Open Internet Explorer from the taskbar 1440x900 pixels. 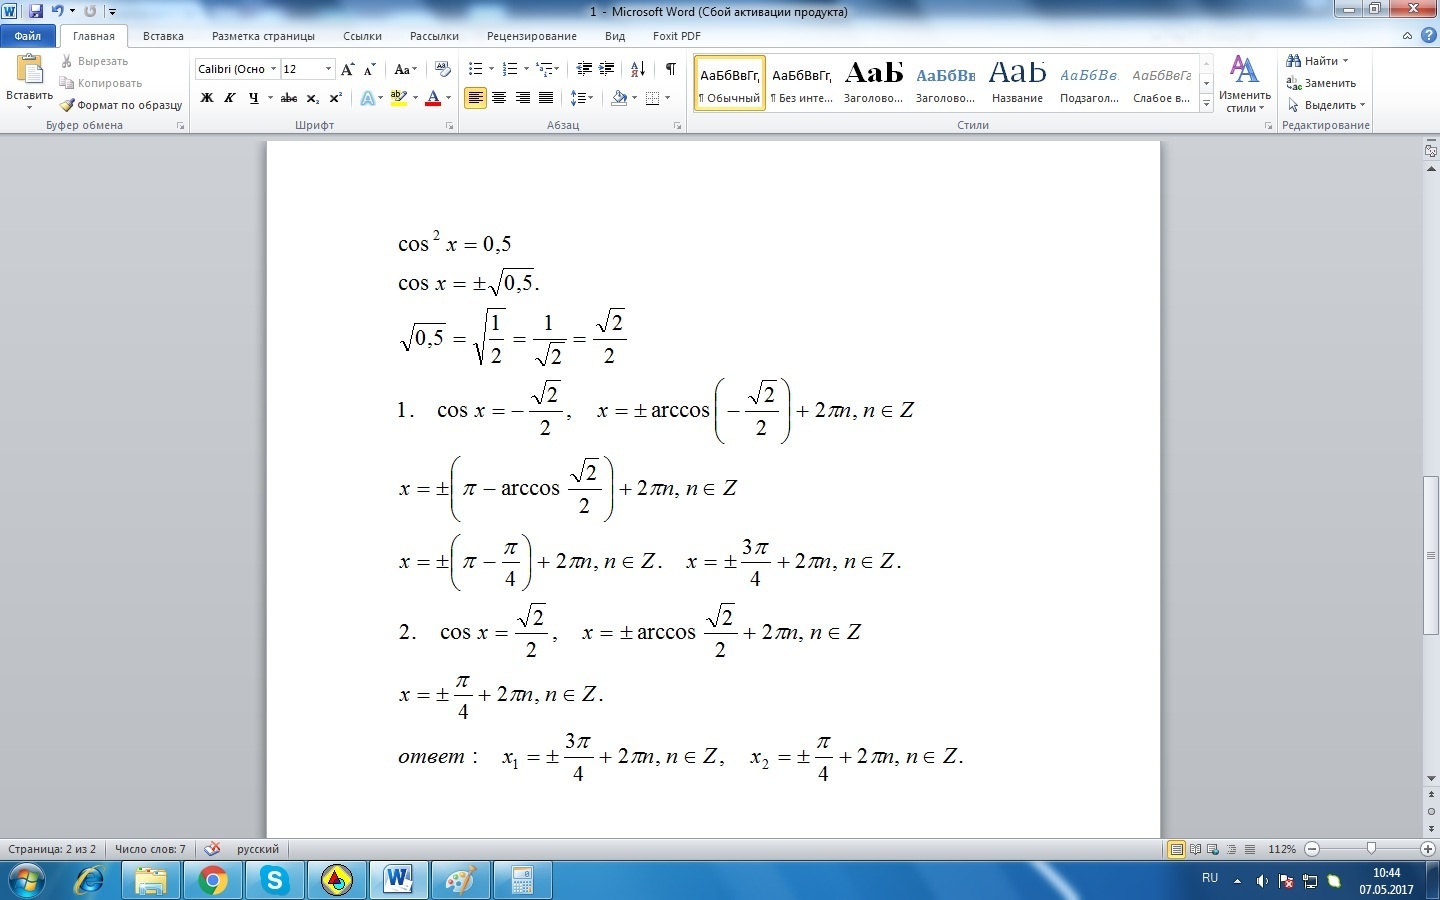click(90, 881)
